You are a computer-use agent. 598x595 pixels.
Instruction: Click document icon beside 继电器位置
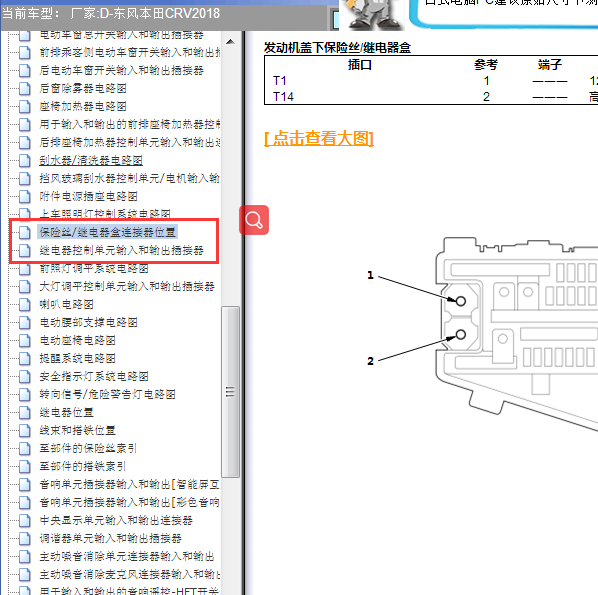24,412
